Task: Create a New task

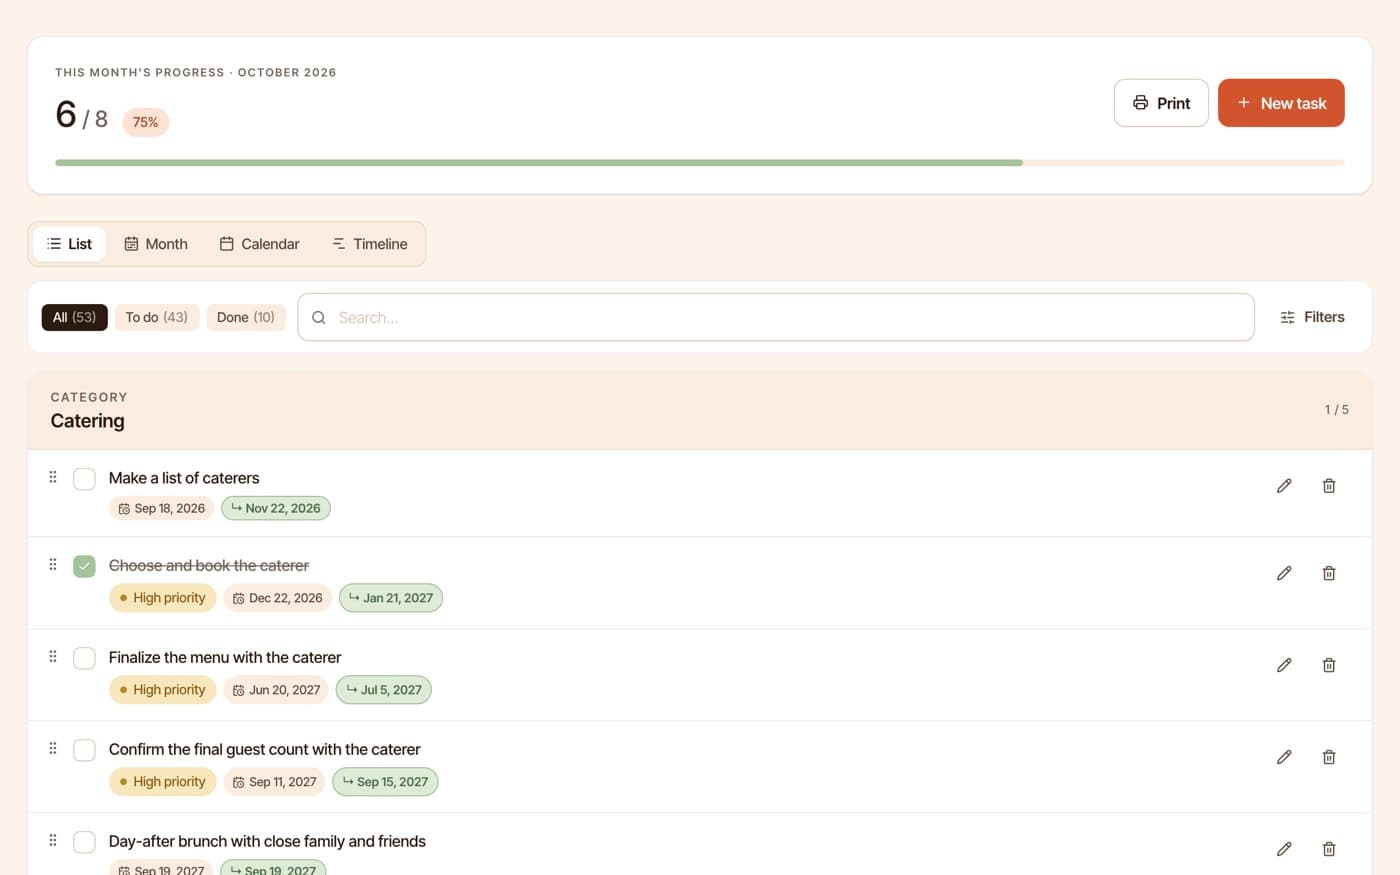Action: click(x=1281, y=103)
